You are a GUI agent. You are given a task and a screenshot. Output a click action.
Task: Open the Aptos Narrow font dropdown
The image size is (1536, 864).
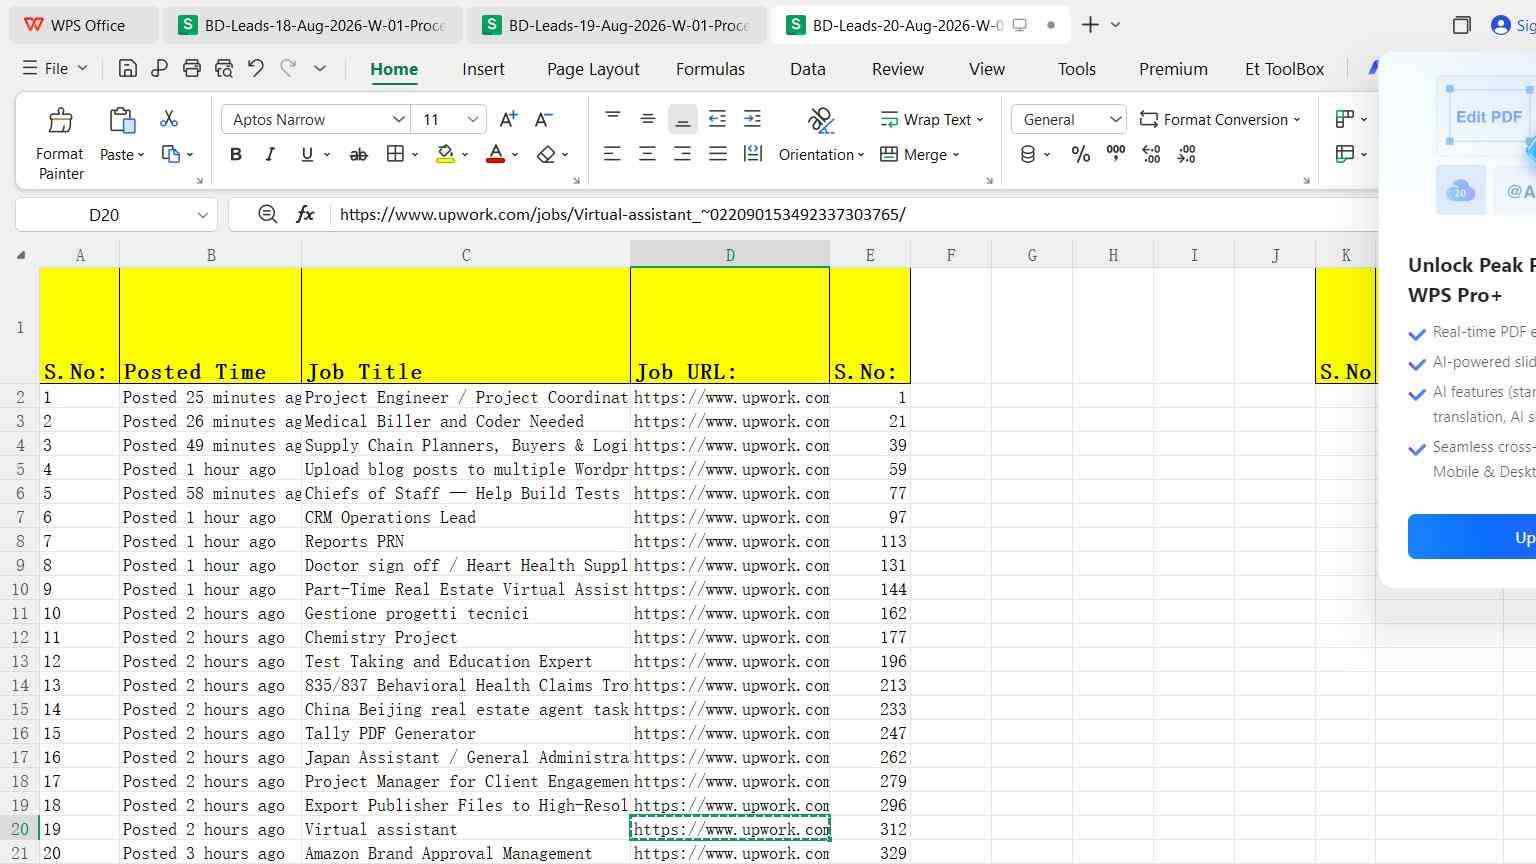tap(398, 119)
